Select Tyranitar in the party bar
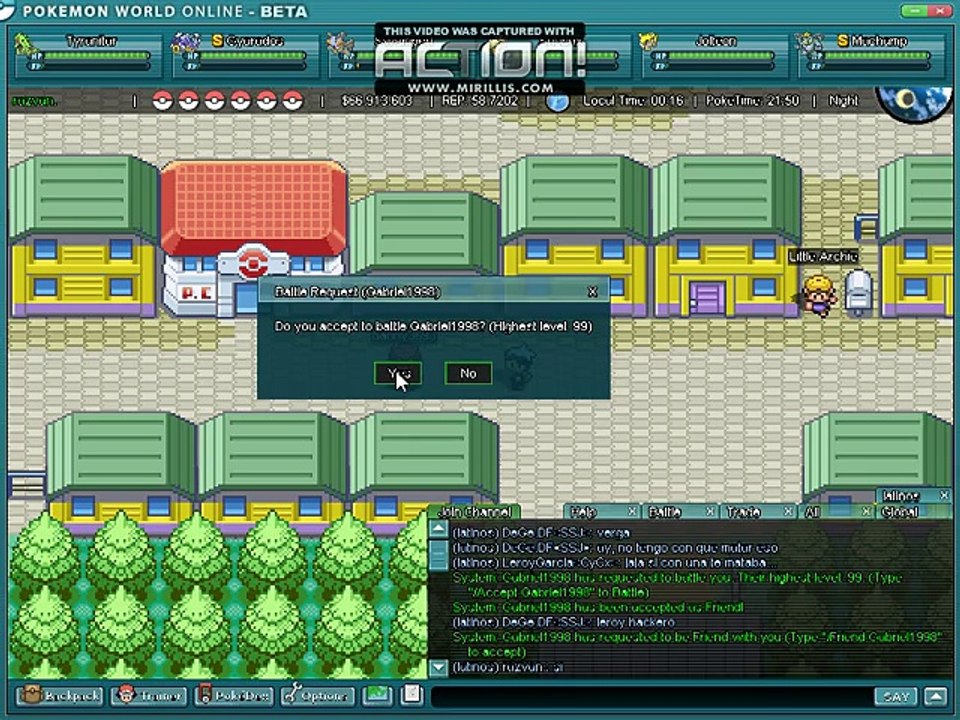 click(x=89, y=56)
